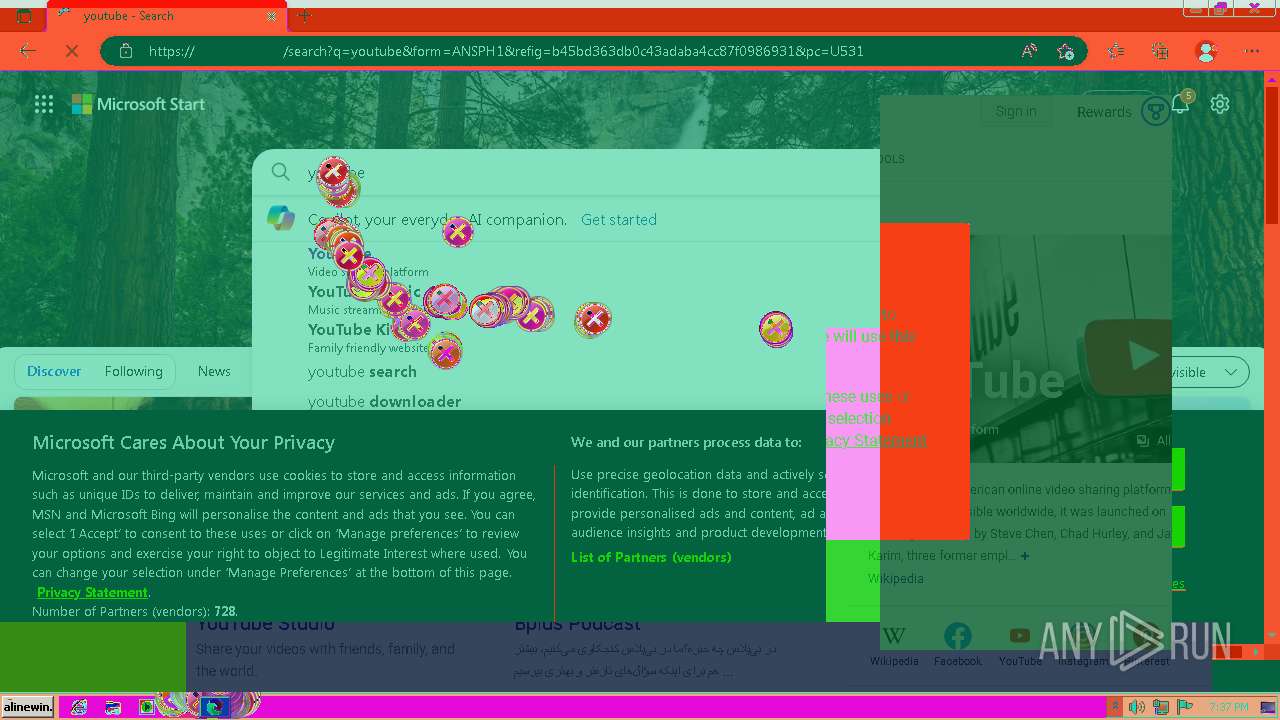Open File Explorer from taskbar
1280x720 pixels.
coord(113,707)
